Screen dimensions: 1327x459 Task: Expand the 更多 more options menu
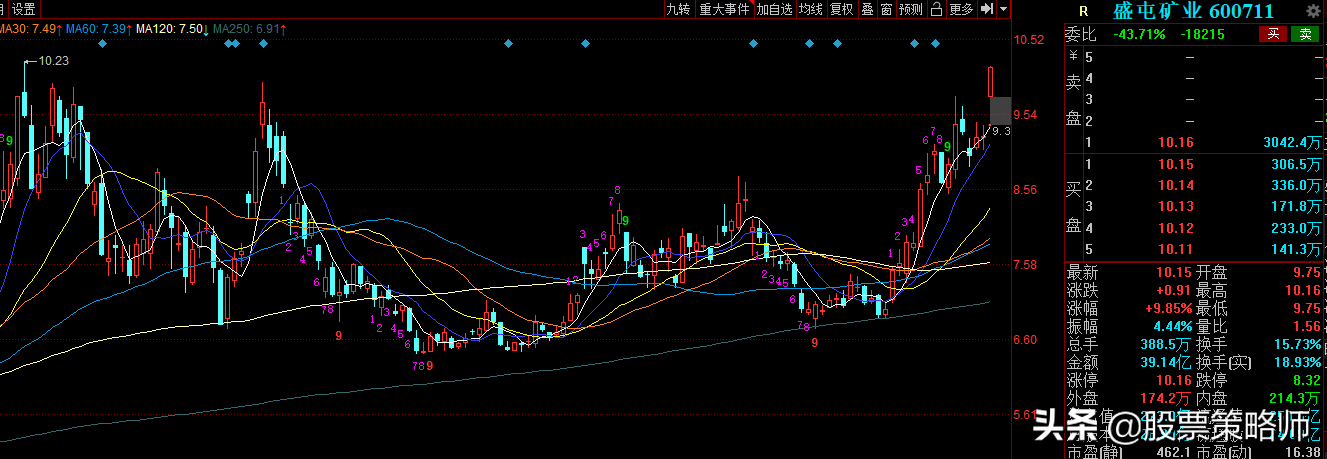[961, 9]
